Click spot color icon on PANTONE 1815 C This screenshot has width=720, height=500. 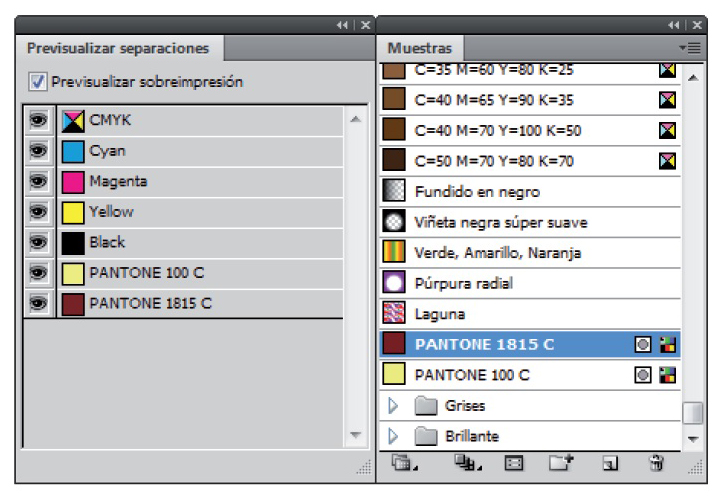pos(644,345)
